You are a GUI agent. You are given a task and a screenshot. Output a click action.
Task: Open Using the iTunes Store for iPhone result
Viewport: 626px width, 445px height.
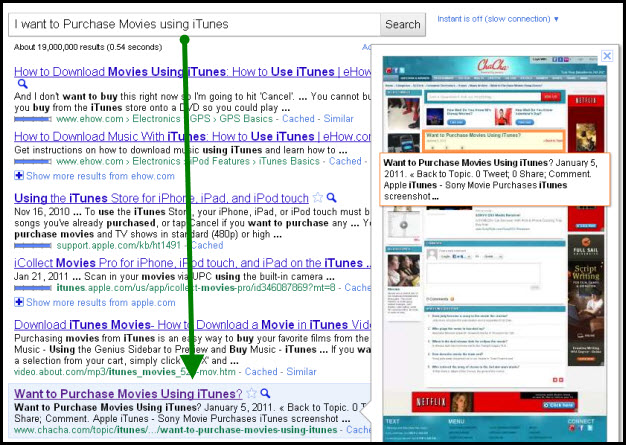161,198
